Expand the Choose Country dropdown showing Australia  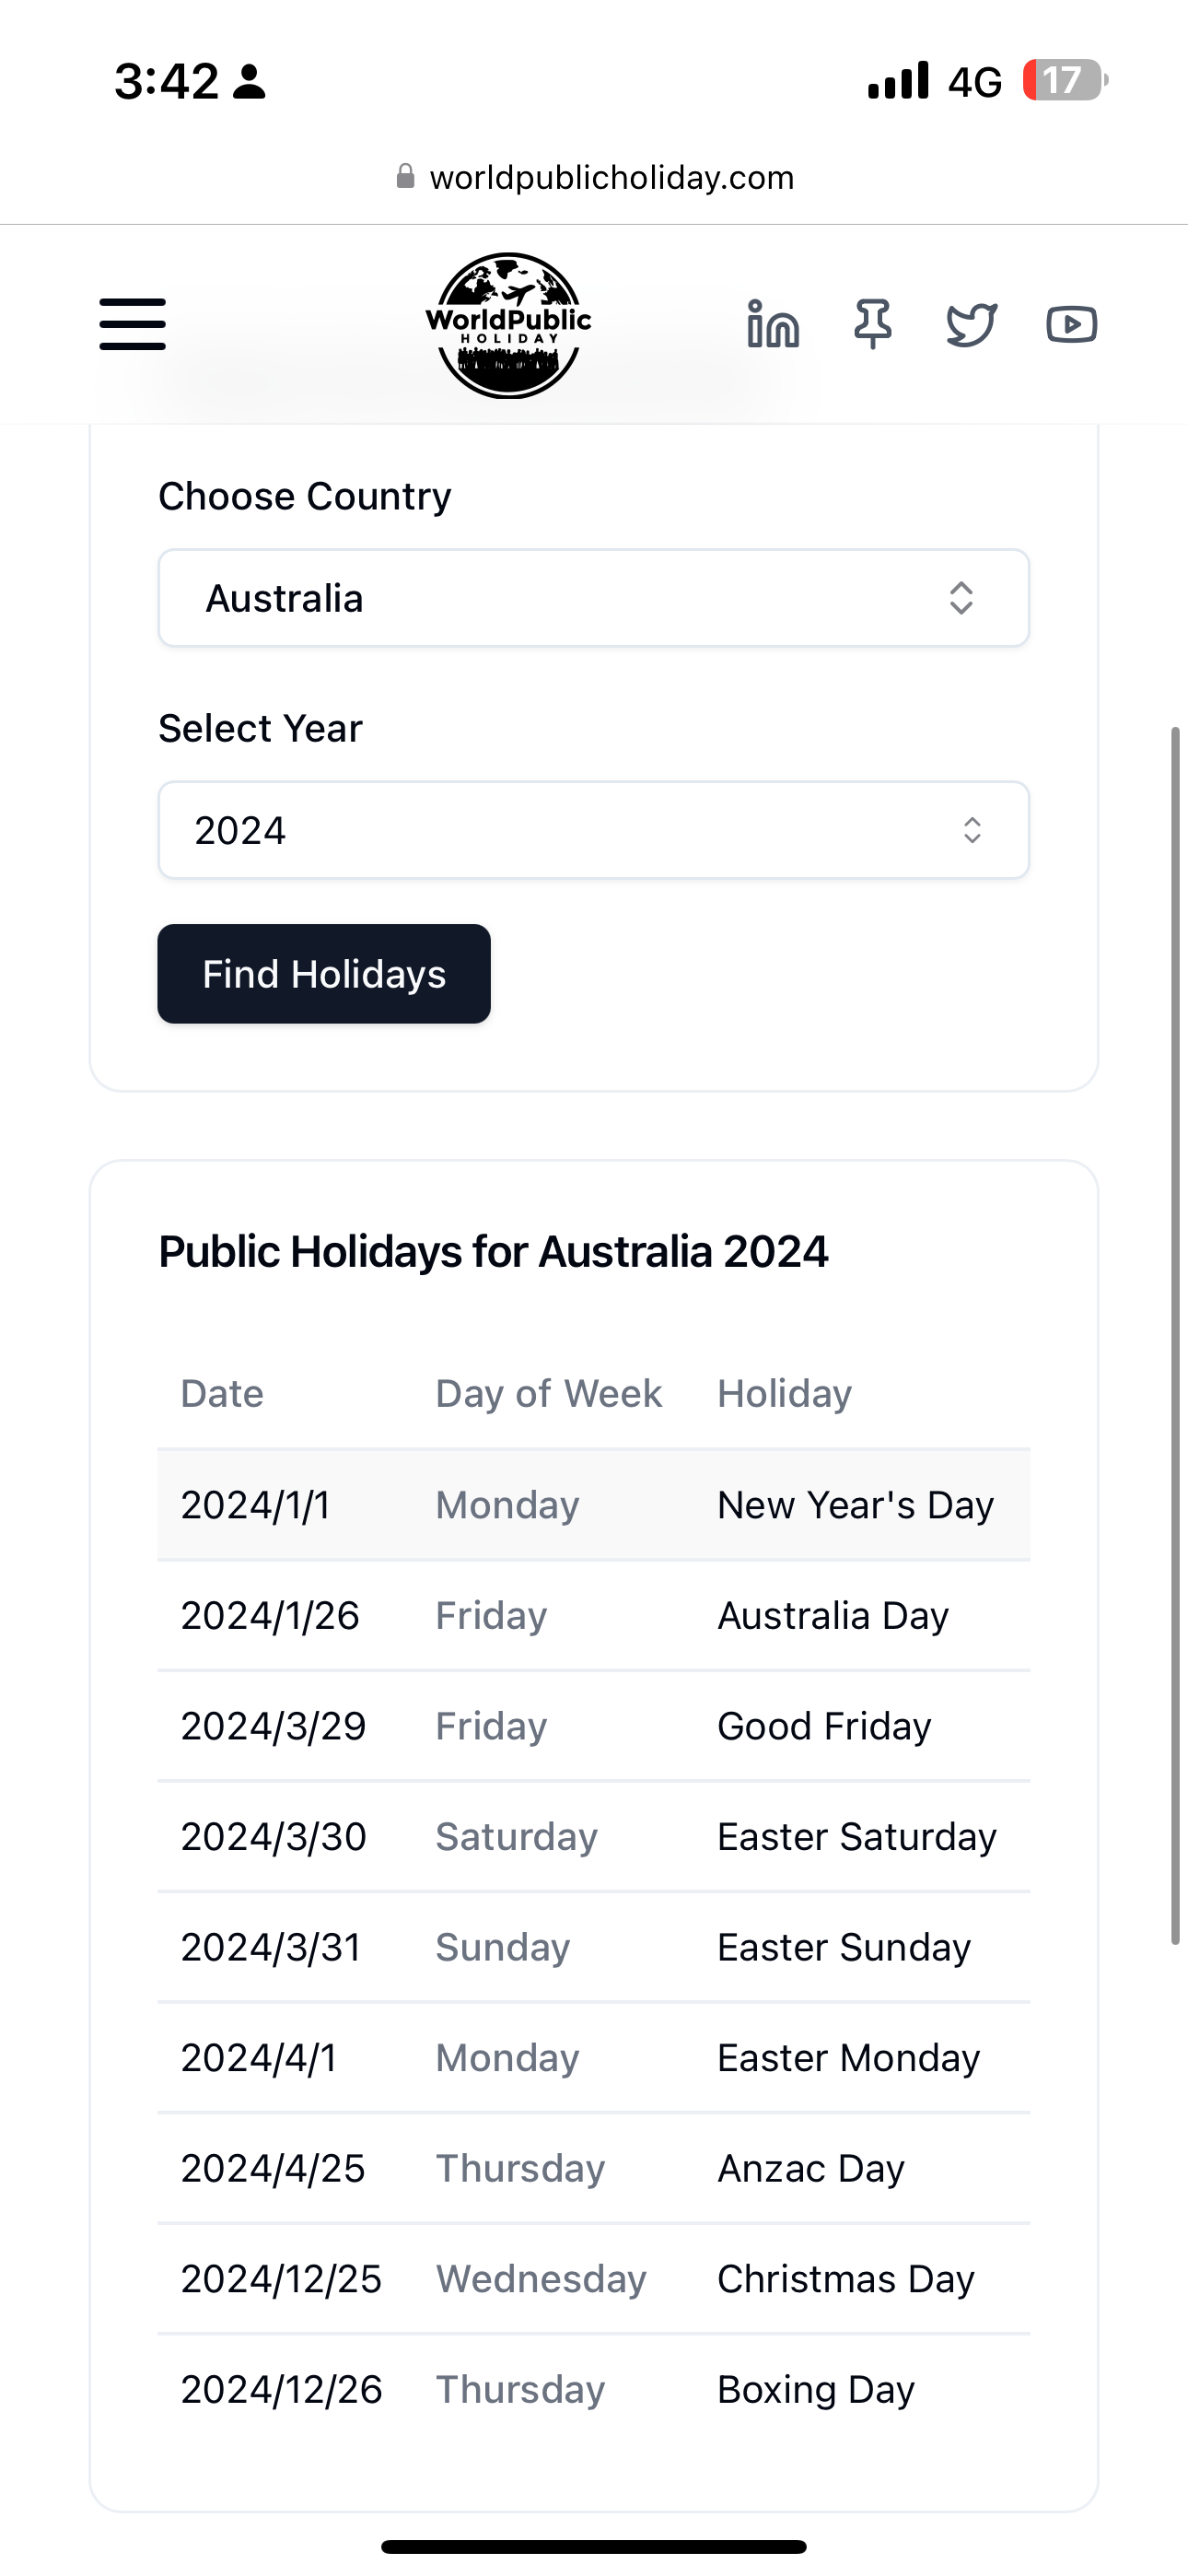[594, 598]
